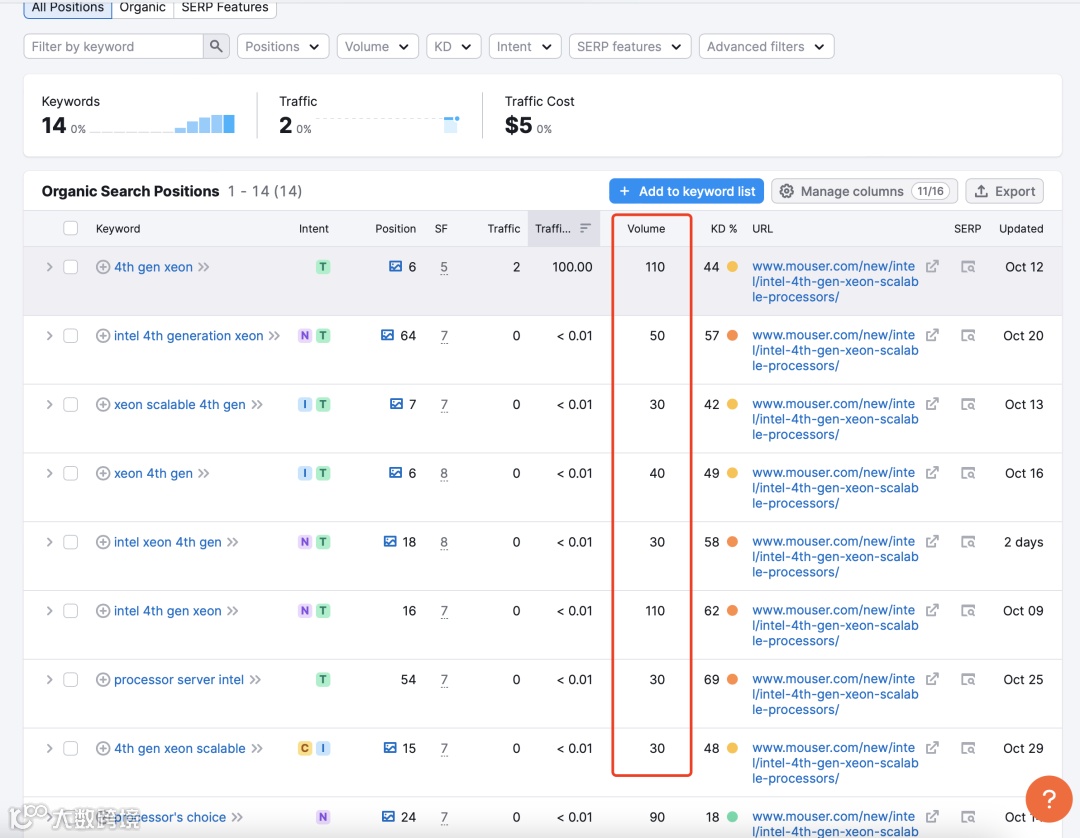Click the Export button
Screen dimensions: 1080x838
tap(1004, 191)
